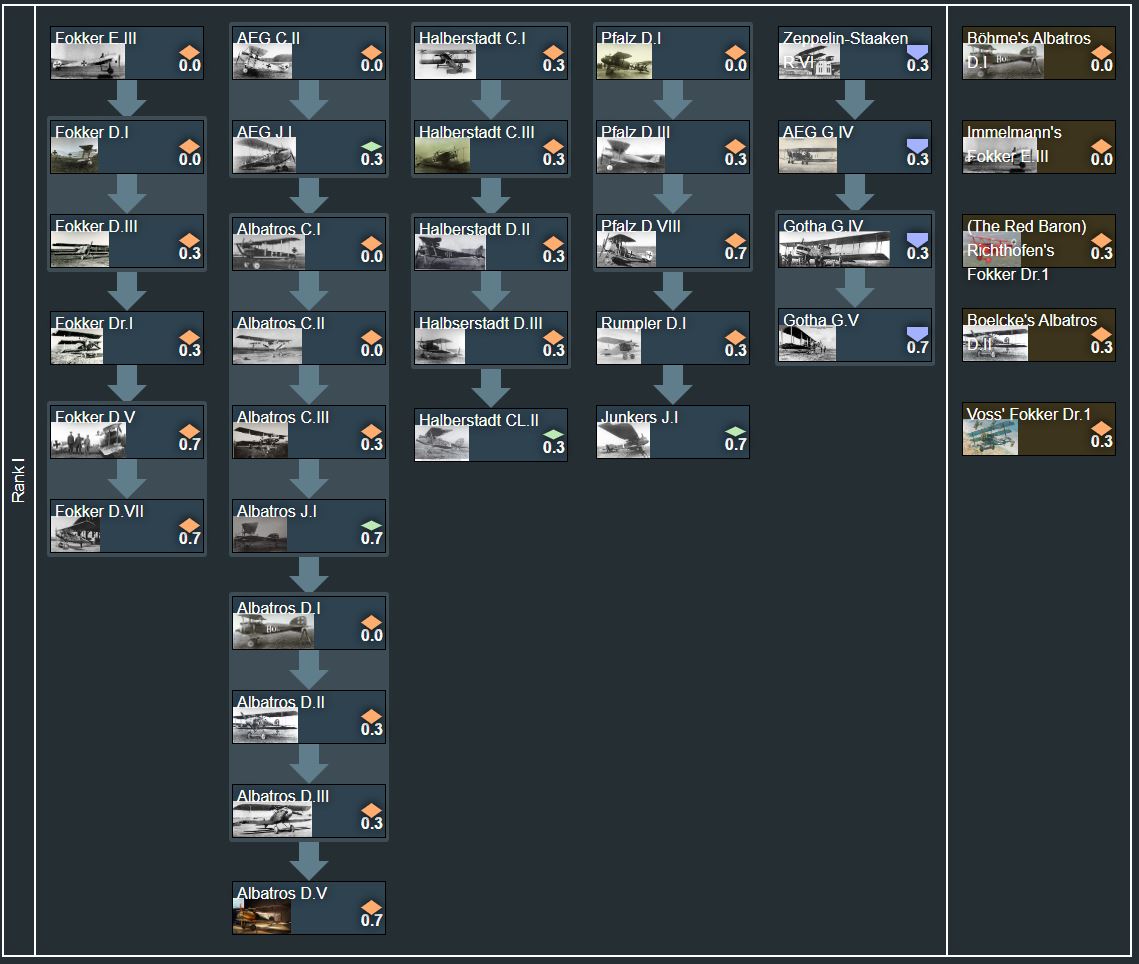This screenshot has height=964, width=1139.
Task: Open the Fokker D.VII card
Action: pyautogui.click(x=127, y=526)
